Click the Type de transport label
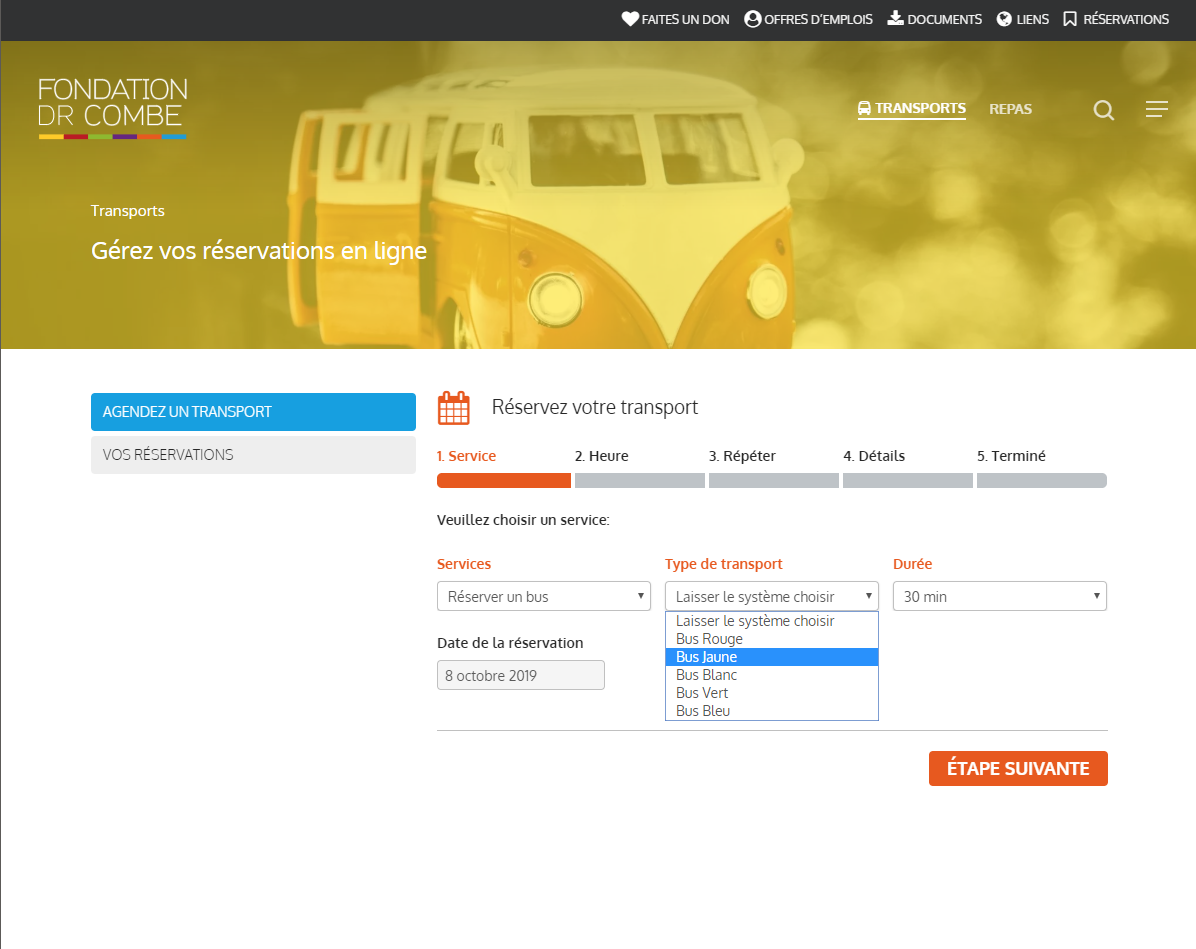Image resolution: width=1196 pixels, height=949 pixels. click(x=724, y=565)
